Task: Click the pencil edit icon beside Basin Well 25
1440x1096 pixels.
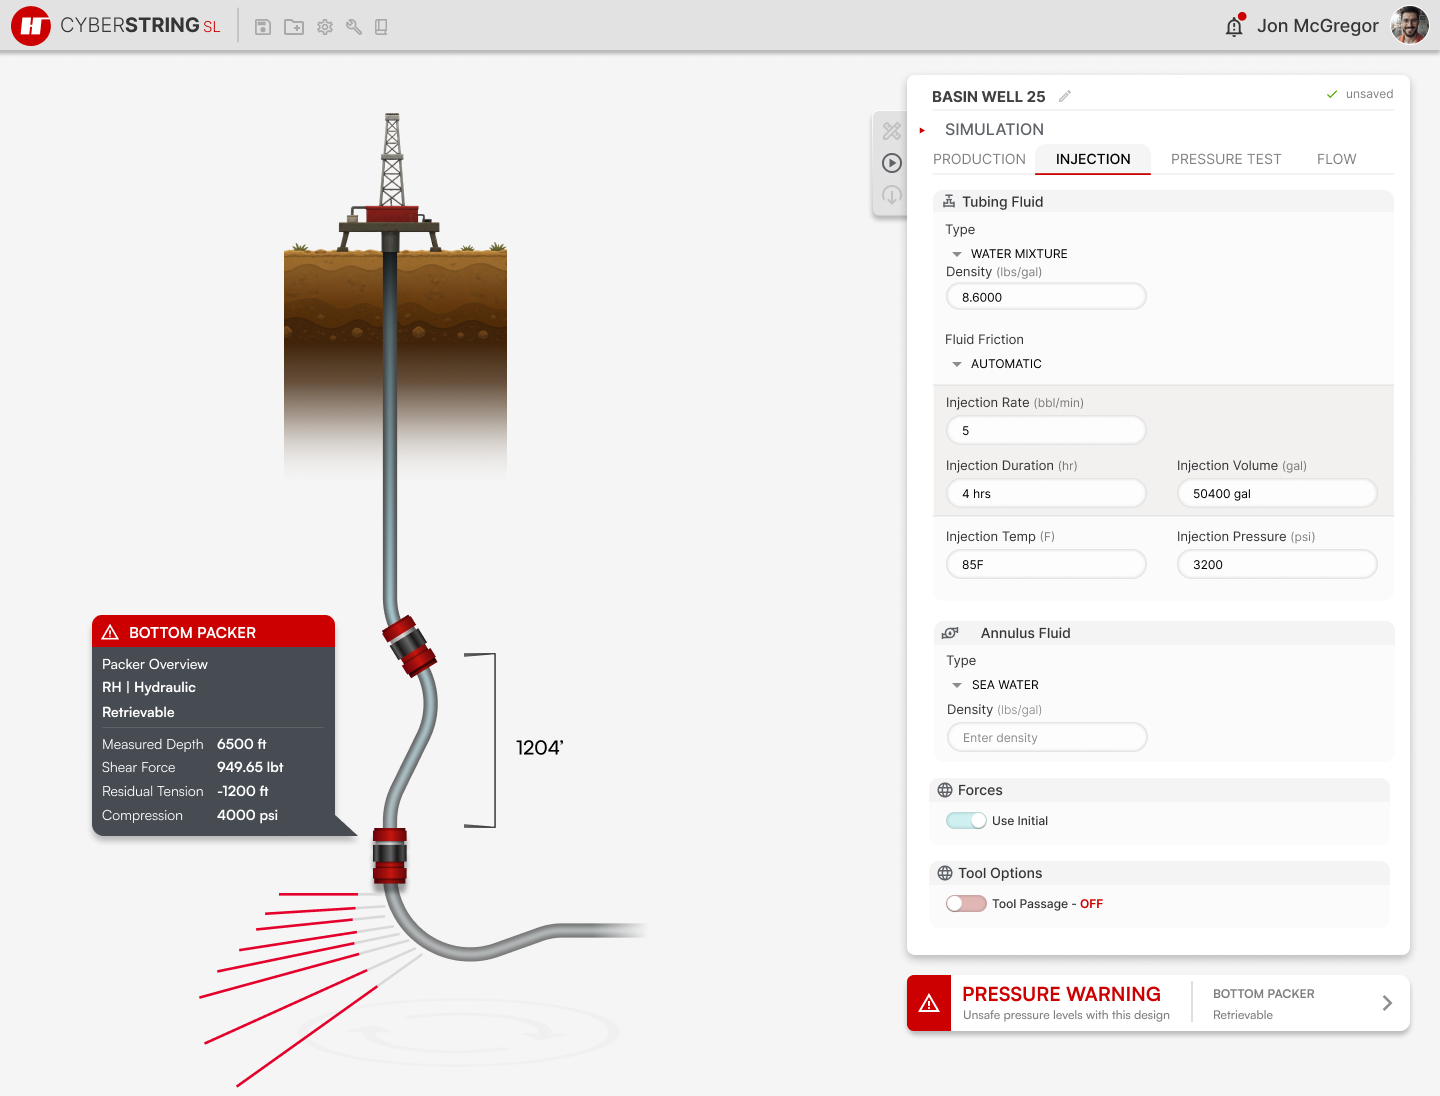Action: [1065, 96]
